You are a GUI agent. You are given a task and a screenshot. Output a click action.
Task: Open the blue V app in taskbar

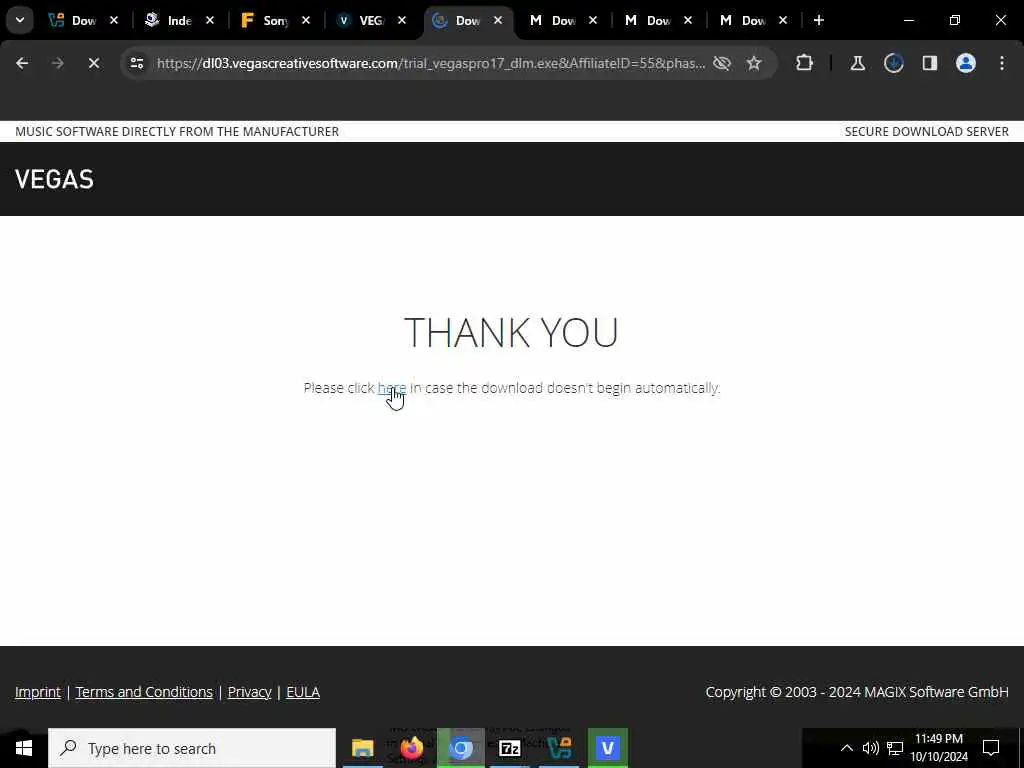point(608,748)
